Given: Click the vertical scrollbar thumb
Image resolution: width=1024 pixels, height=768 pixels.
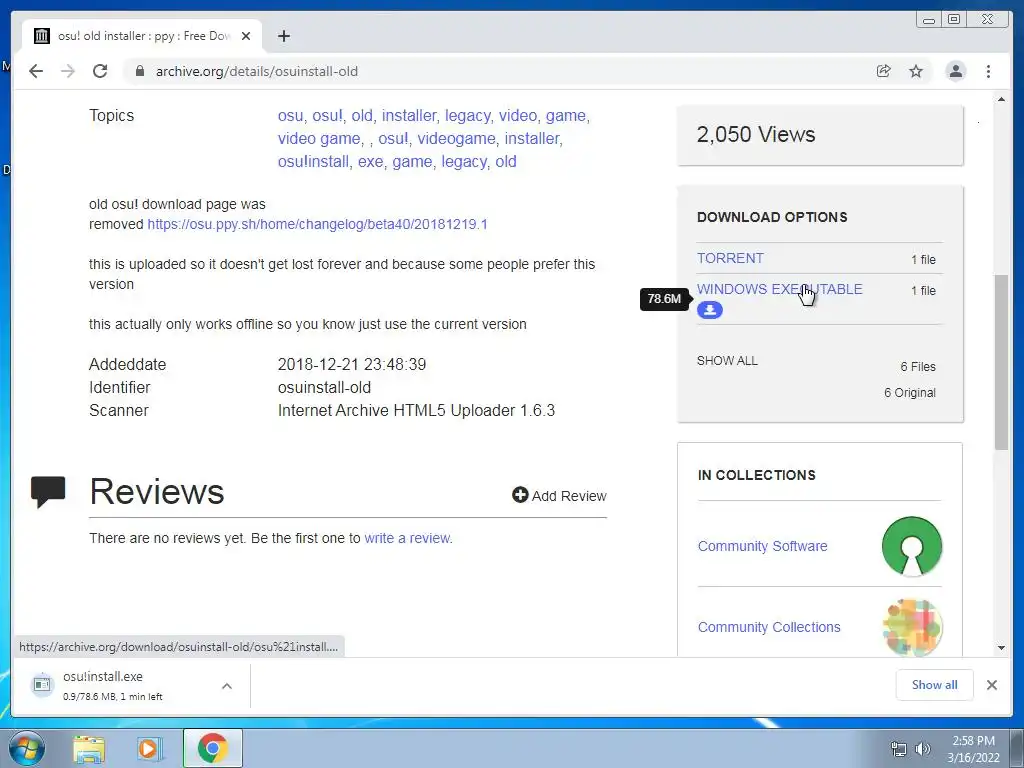Looking at the screenshot, I should (x=1001, y=362).
